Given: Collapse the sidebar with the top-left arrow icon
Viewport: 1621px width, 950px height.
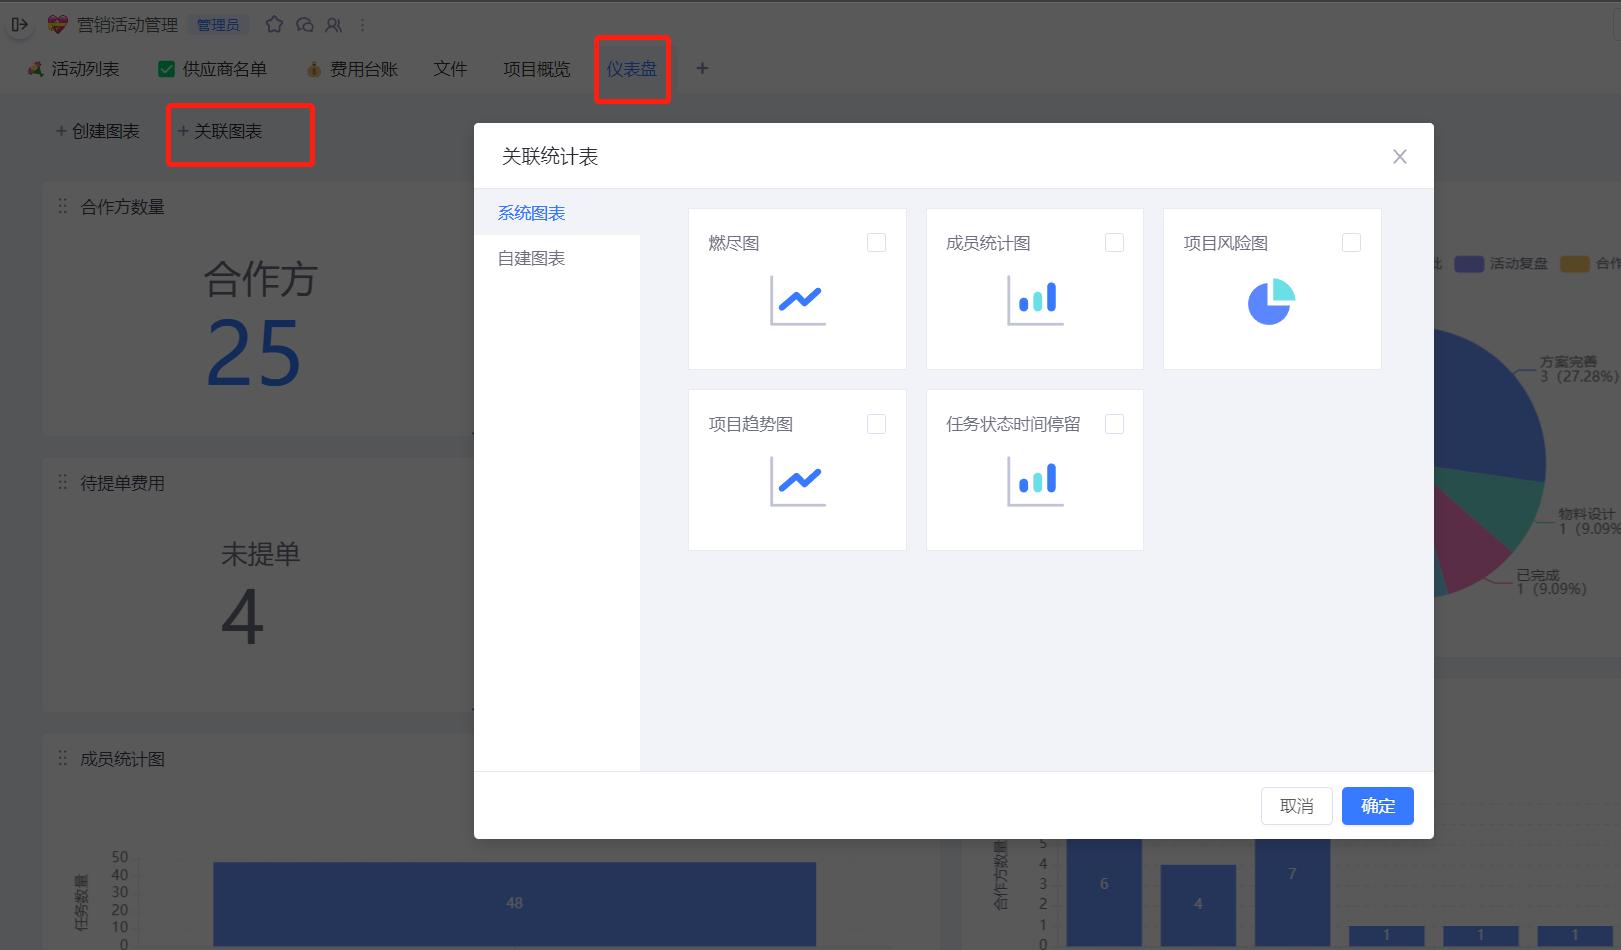Looking at the screenshot, I should coord(19,24).
